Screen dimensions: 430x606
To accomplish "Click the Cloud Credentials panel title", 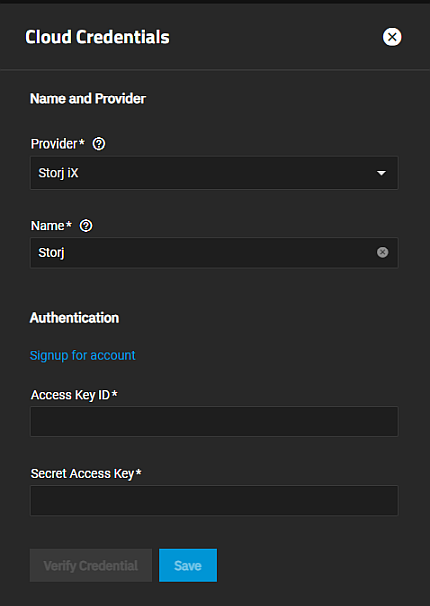I will 97,37.
